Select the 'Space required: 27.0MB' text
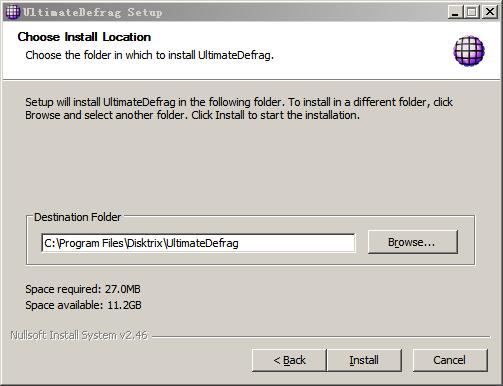The width and height of the screenshot is (503, 386). click(83, 289)
